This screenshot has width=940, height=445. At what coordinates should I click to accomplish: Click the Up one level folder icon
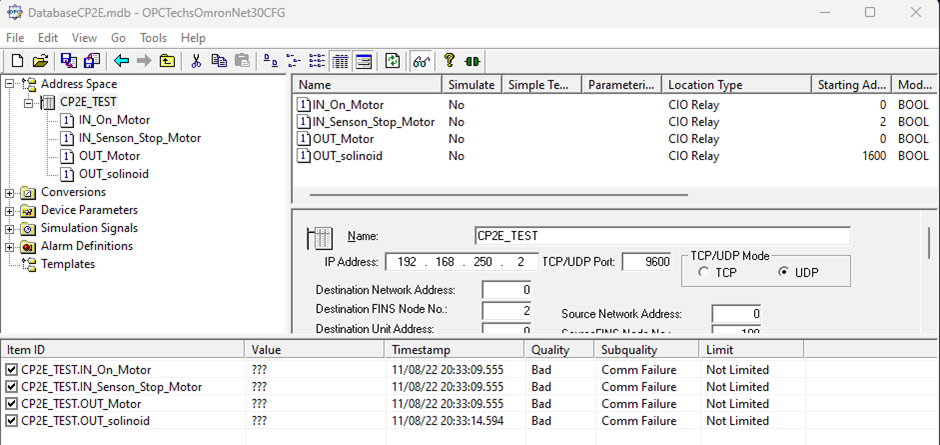(x=167, y=61)
